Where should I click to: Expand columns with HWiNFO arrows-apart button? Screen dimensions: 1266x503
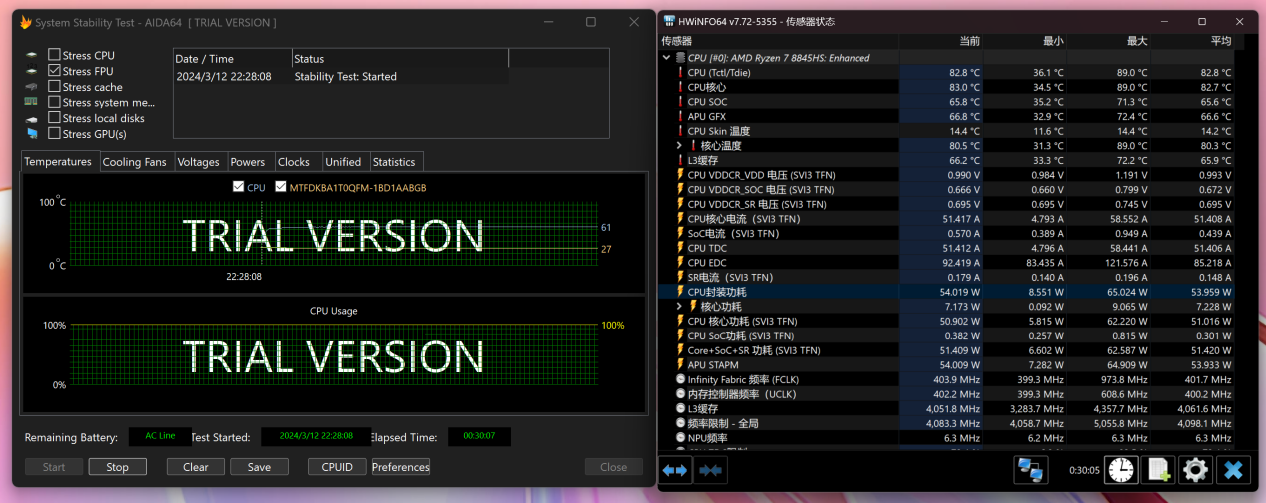pyautogui.click(x=676, y=469)
